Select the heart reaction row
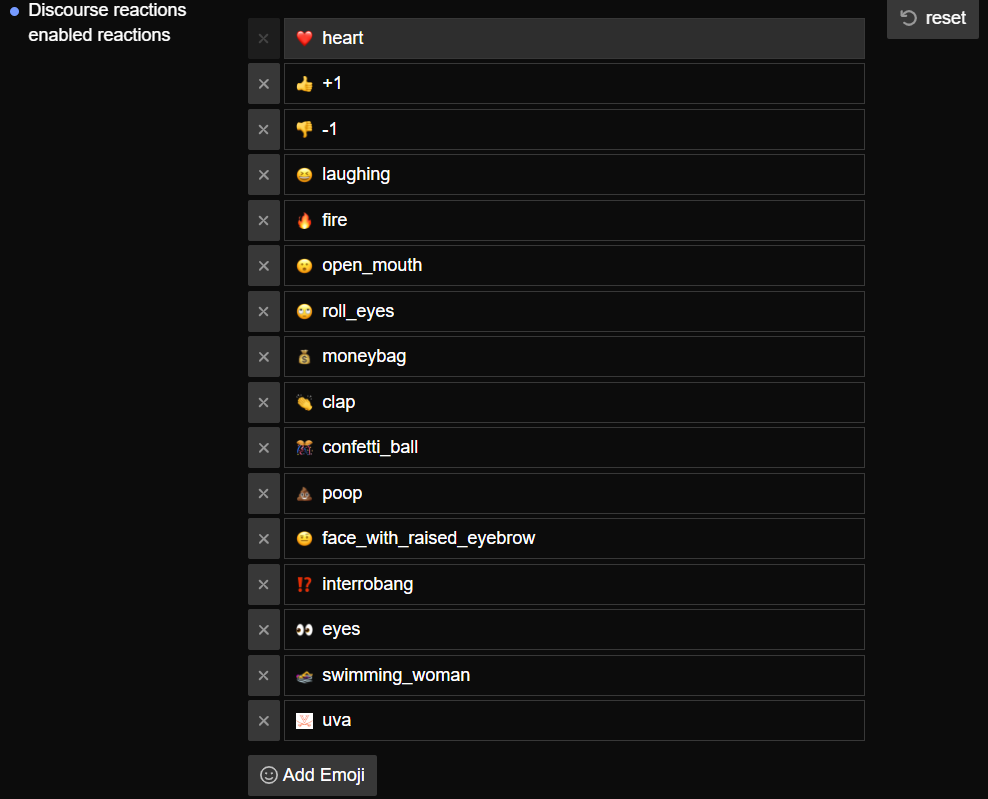This screenshot has width=988, height=799. 574,38
